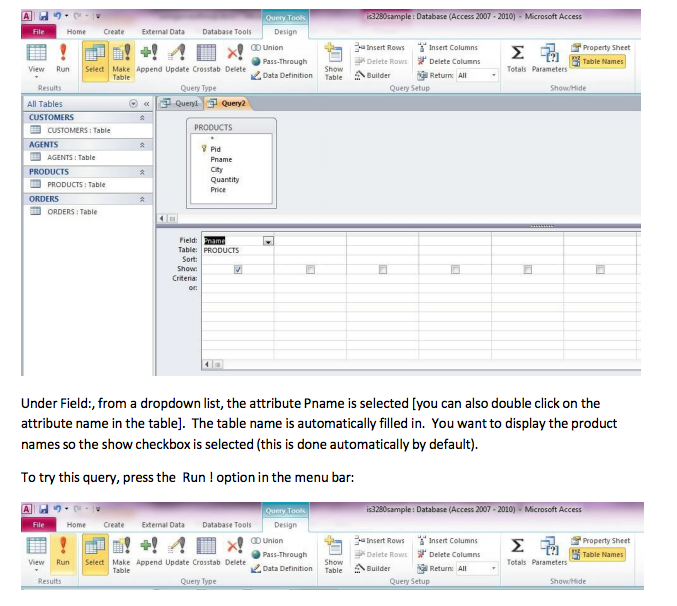The width and height of the screenshot is (677, 606).
Task: Check Show checkbox in sixth grid column
Action: 601,269
